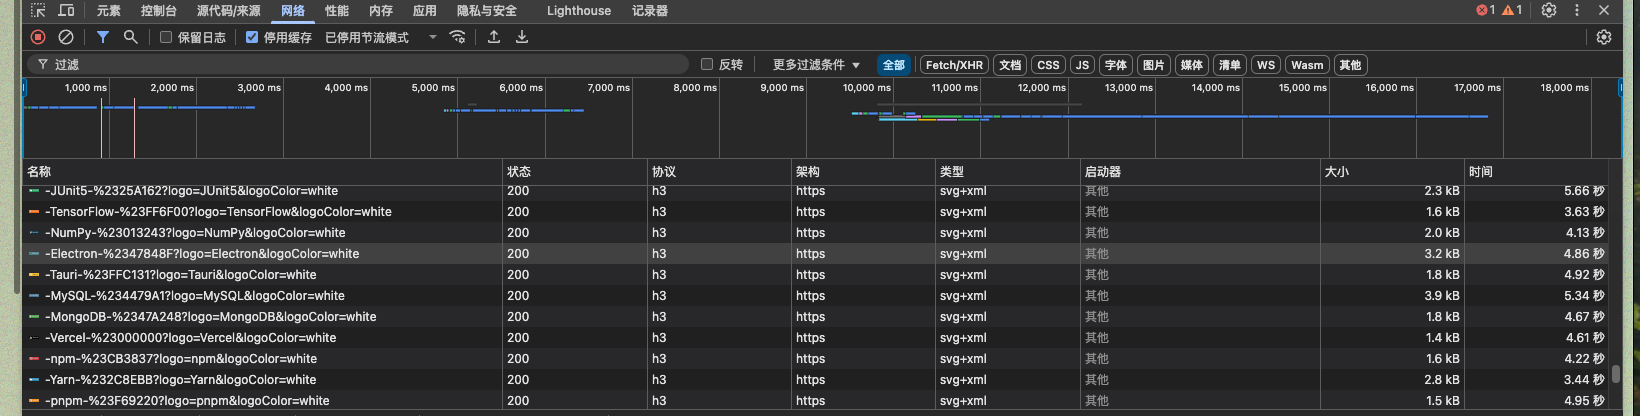Tick the 反转 checkbox
Viewport: 1640px width, 416px height.
click(707, 64)
